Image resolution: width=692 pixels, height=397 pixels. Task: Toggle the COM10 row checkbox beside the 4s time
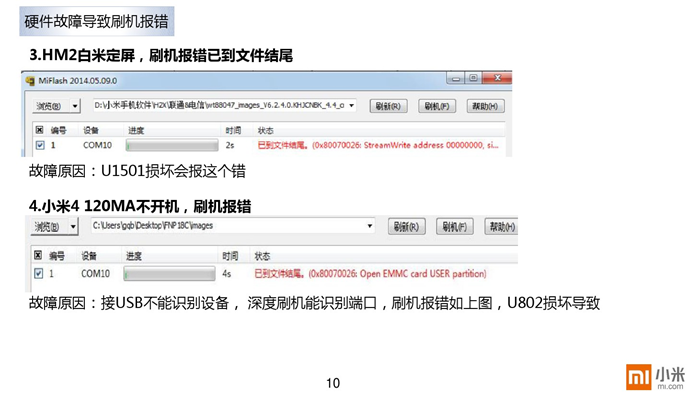click(x=38, y=273)
